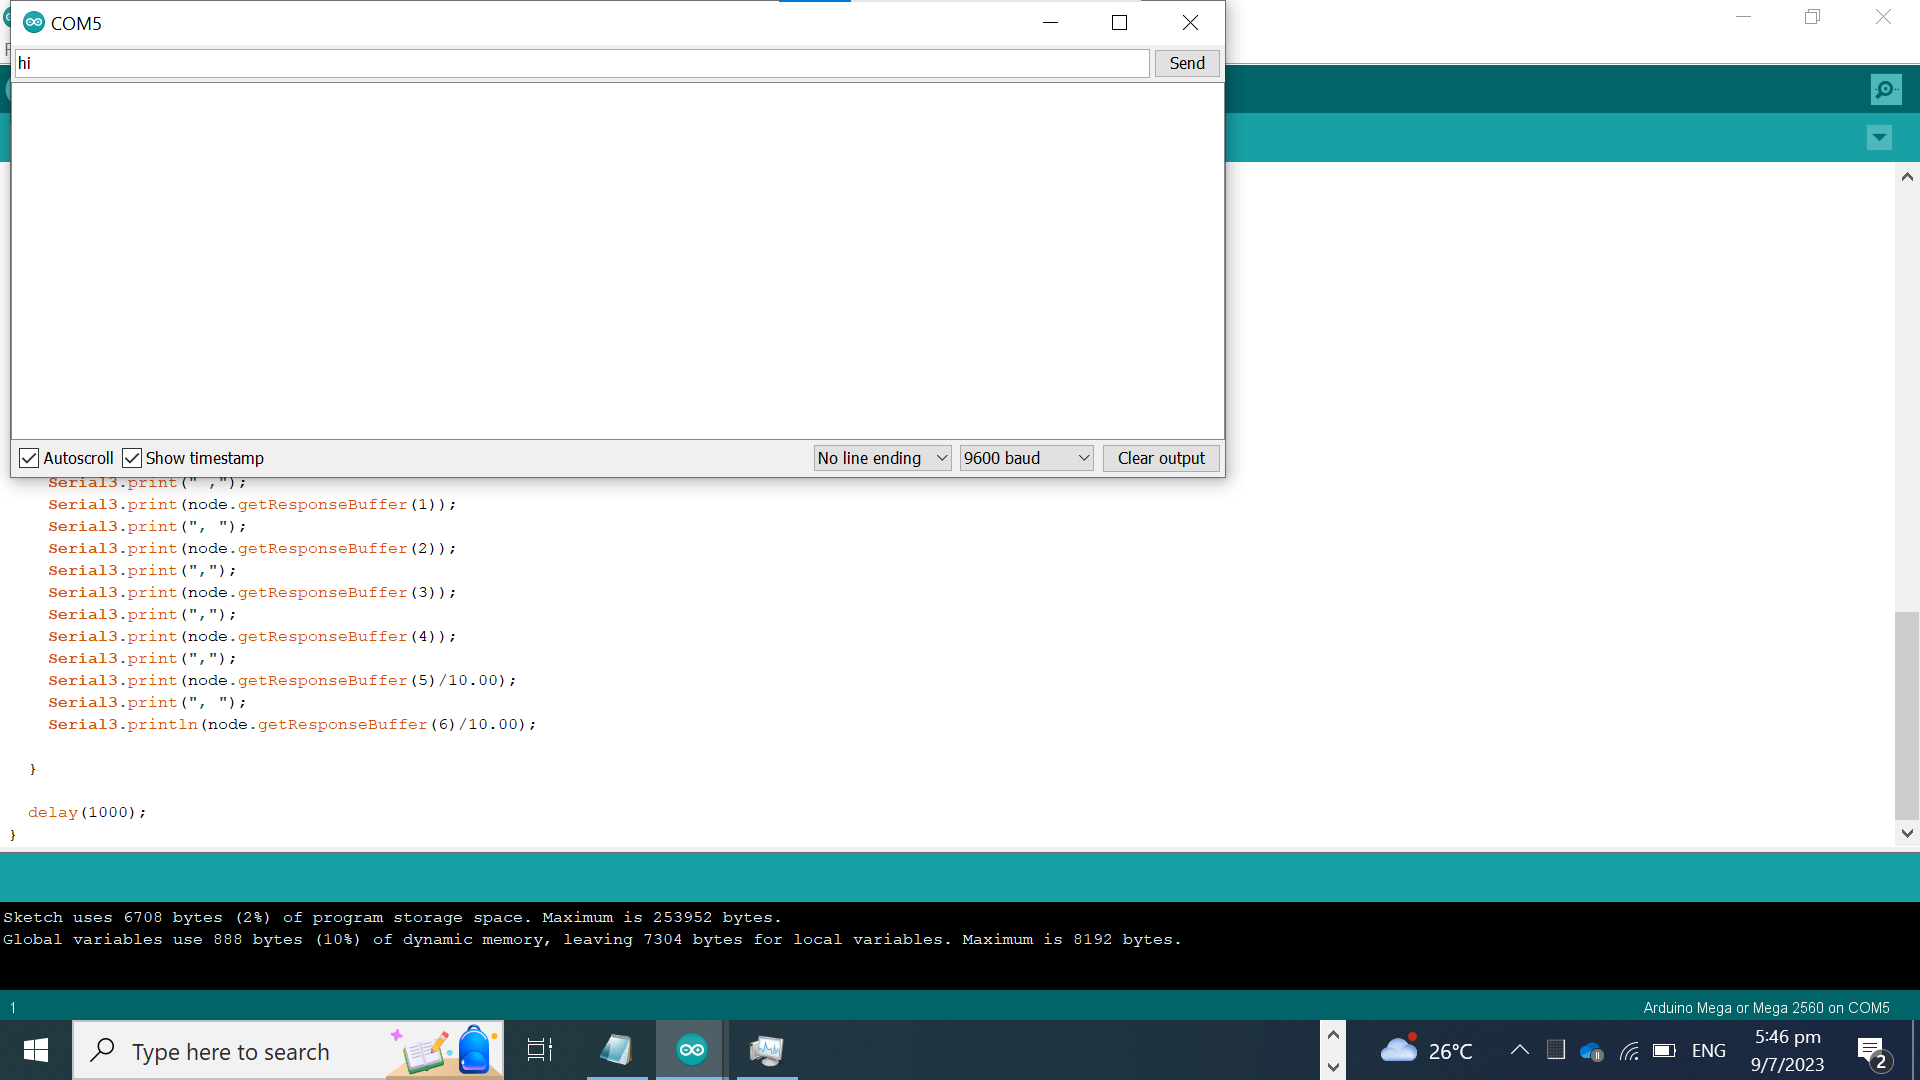Viewport: 1920px width, 1080px height.
Task: Clear the Serial Monitor with Clear output
Action: click(1160, 457)
